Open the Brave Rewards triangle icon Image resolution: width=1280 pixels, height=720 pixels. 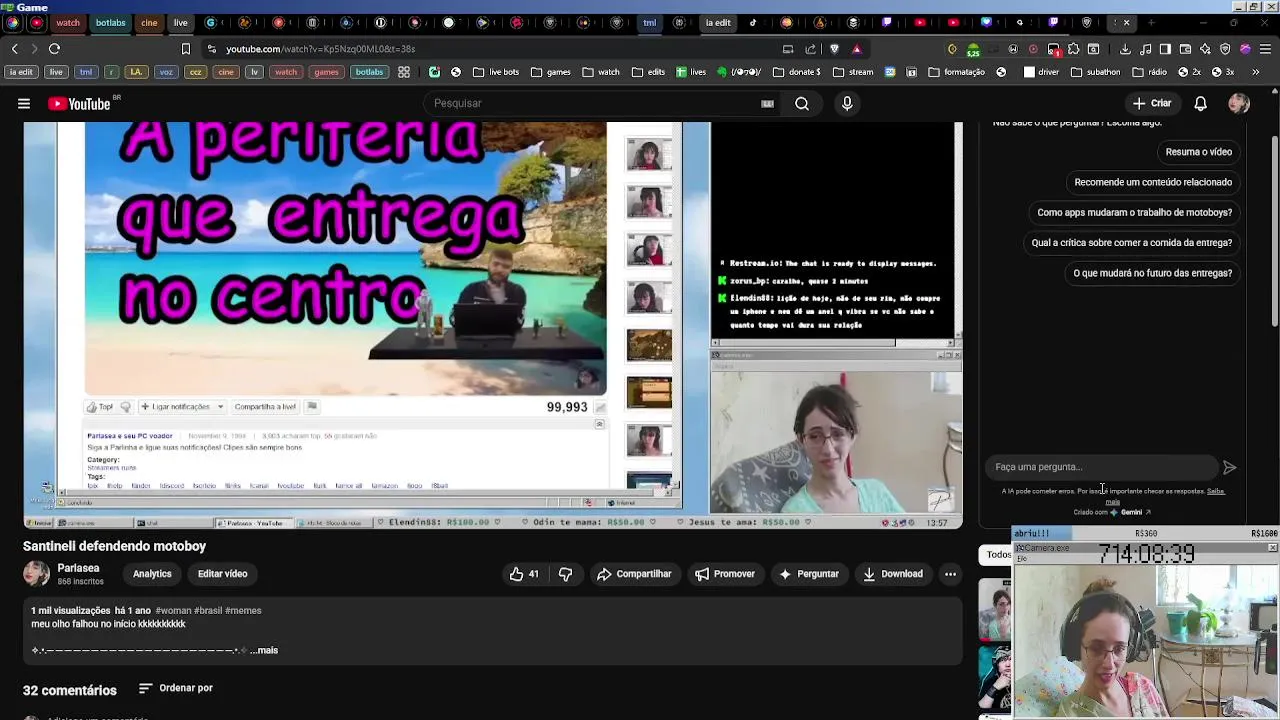tap(856, 48)
